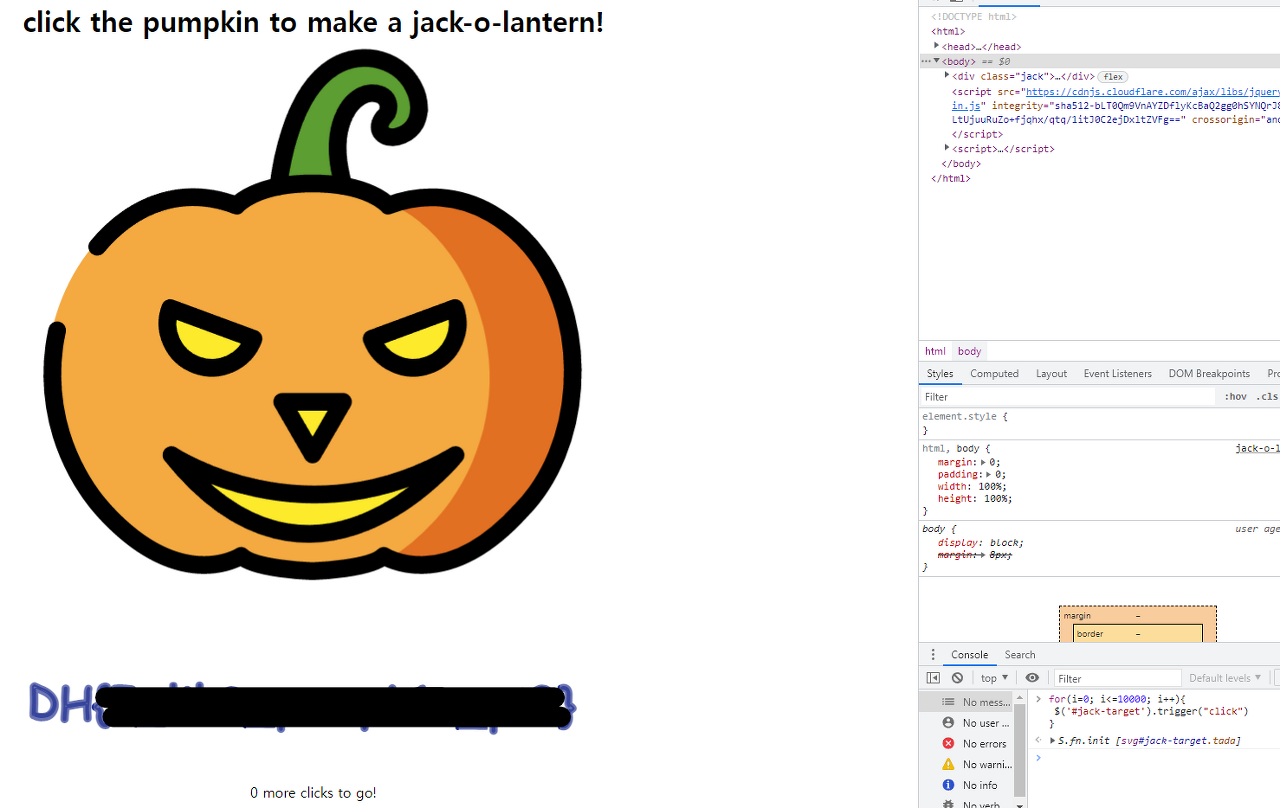The height and width of the screenshot is (808, 1280).
Task: Click the user messages person icon
Action: click(x=948, y=722)
